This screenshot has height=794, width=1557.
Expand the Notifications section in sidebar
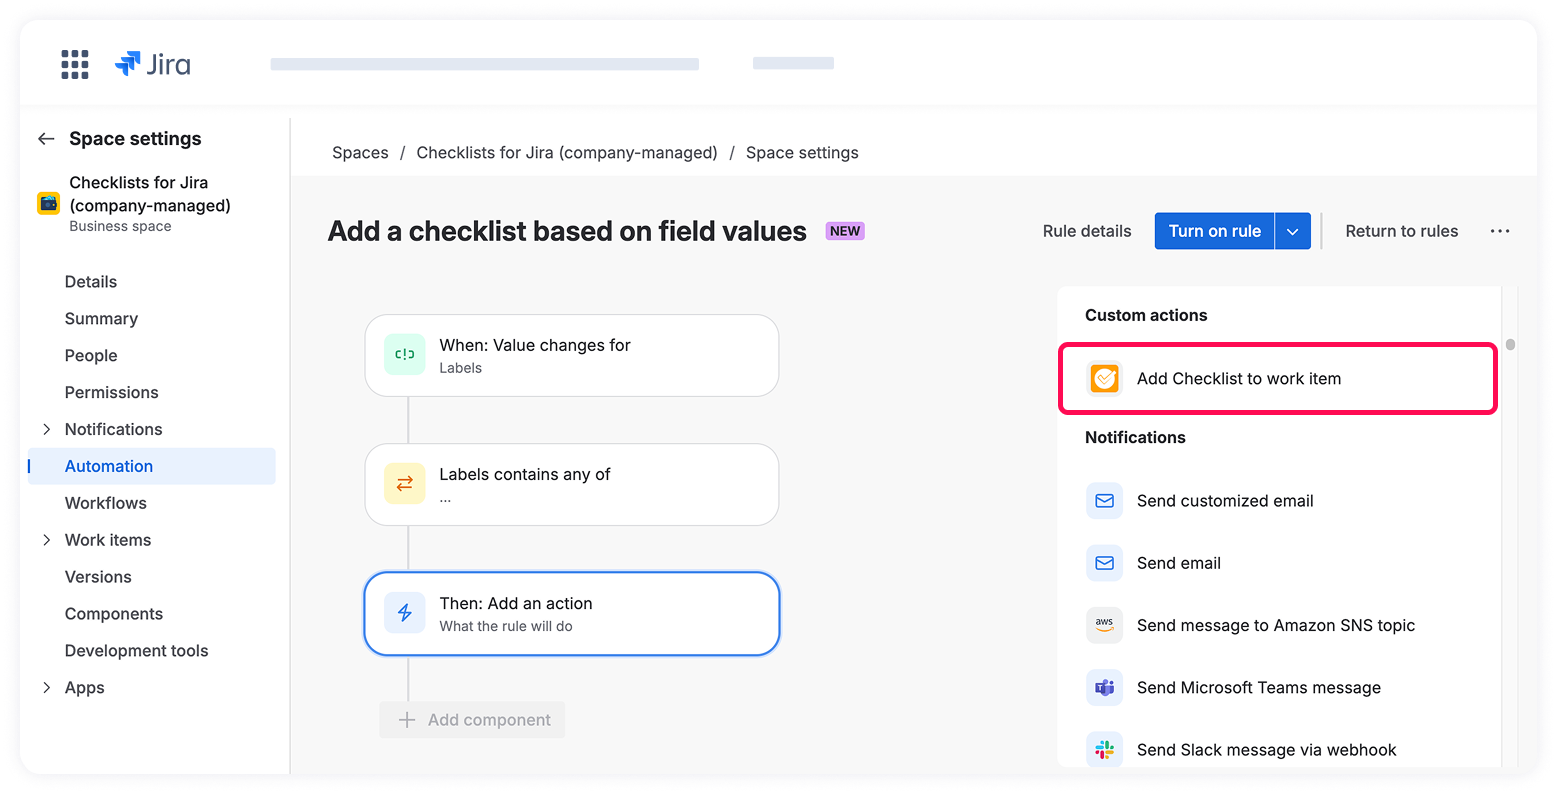pyautogui.click(x=46, y=429)
